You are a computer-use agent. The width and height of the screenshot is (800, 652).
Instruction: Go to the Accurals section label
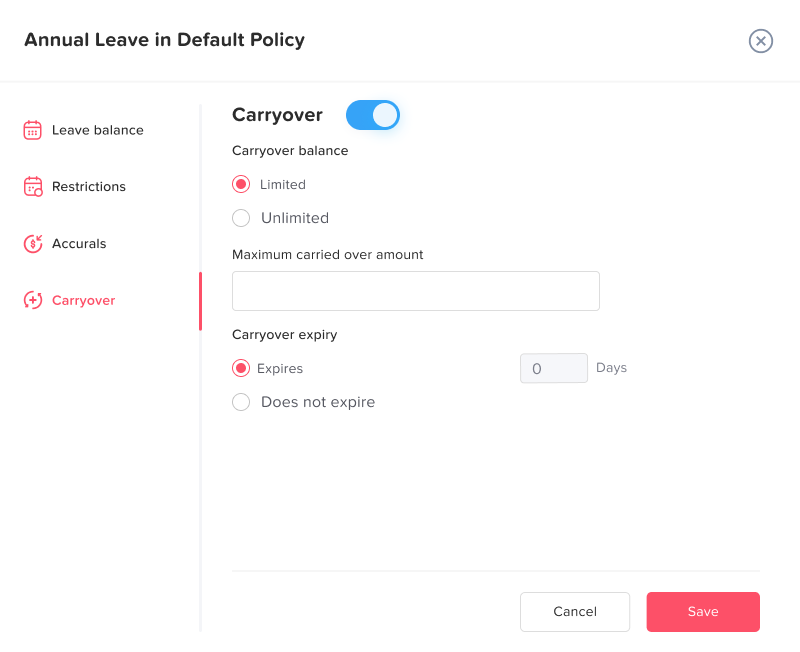pyautogui.click(x=79, y=243)
